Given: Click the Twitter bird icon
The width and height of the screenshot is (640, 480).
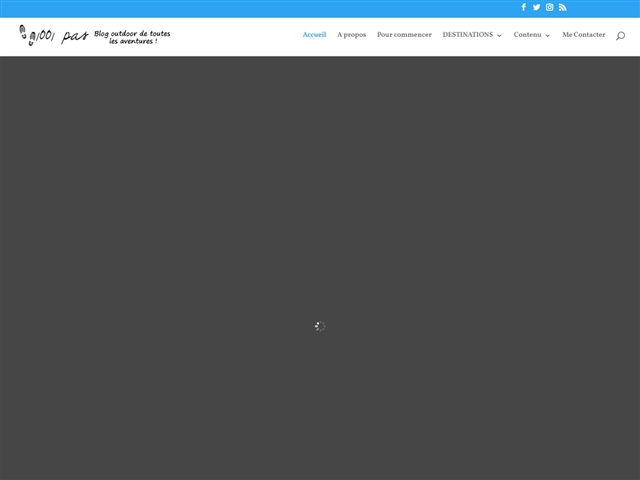Looking at the screenshot, I should (x=536, y=7).
